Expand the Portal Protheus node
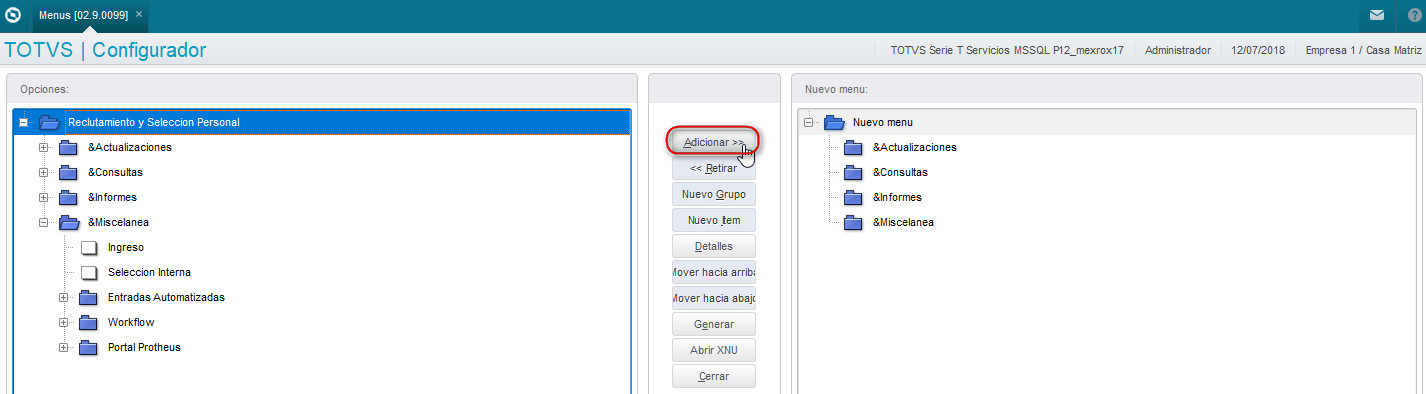The height and width of the screenshot is (394, 1426). [x=63, y=348]
